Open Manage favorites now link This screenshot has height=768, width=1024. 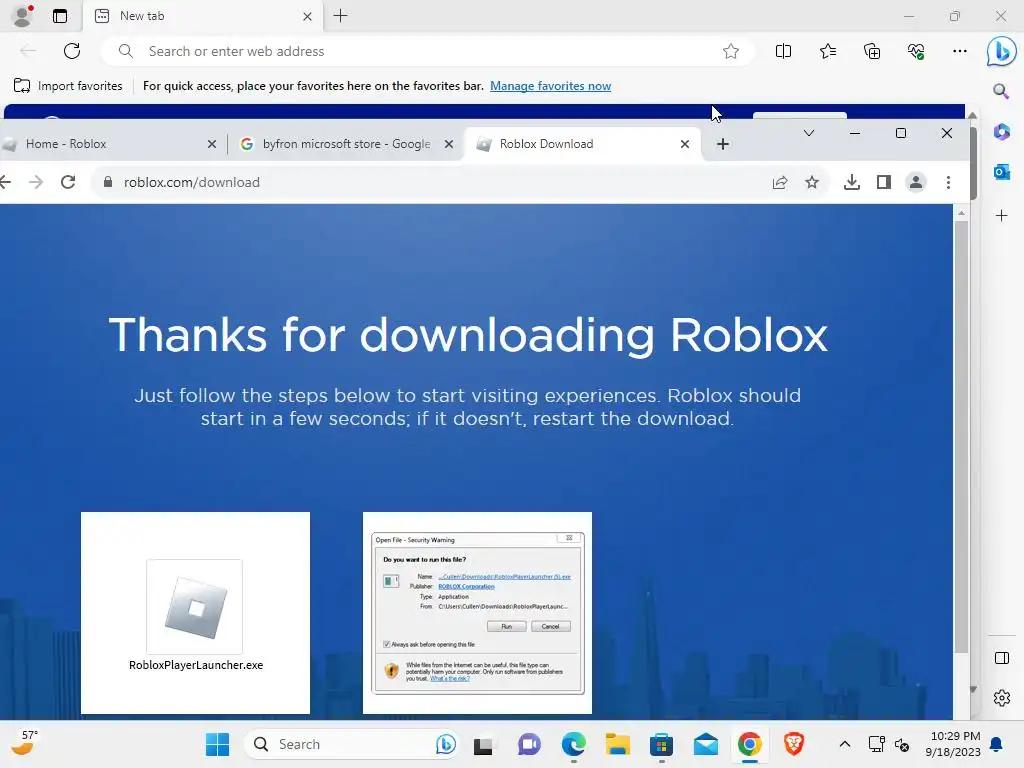551,86
